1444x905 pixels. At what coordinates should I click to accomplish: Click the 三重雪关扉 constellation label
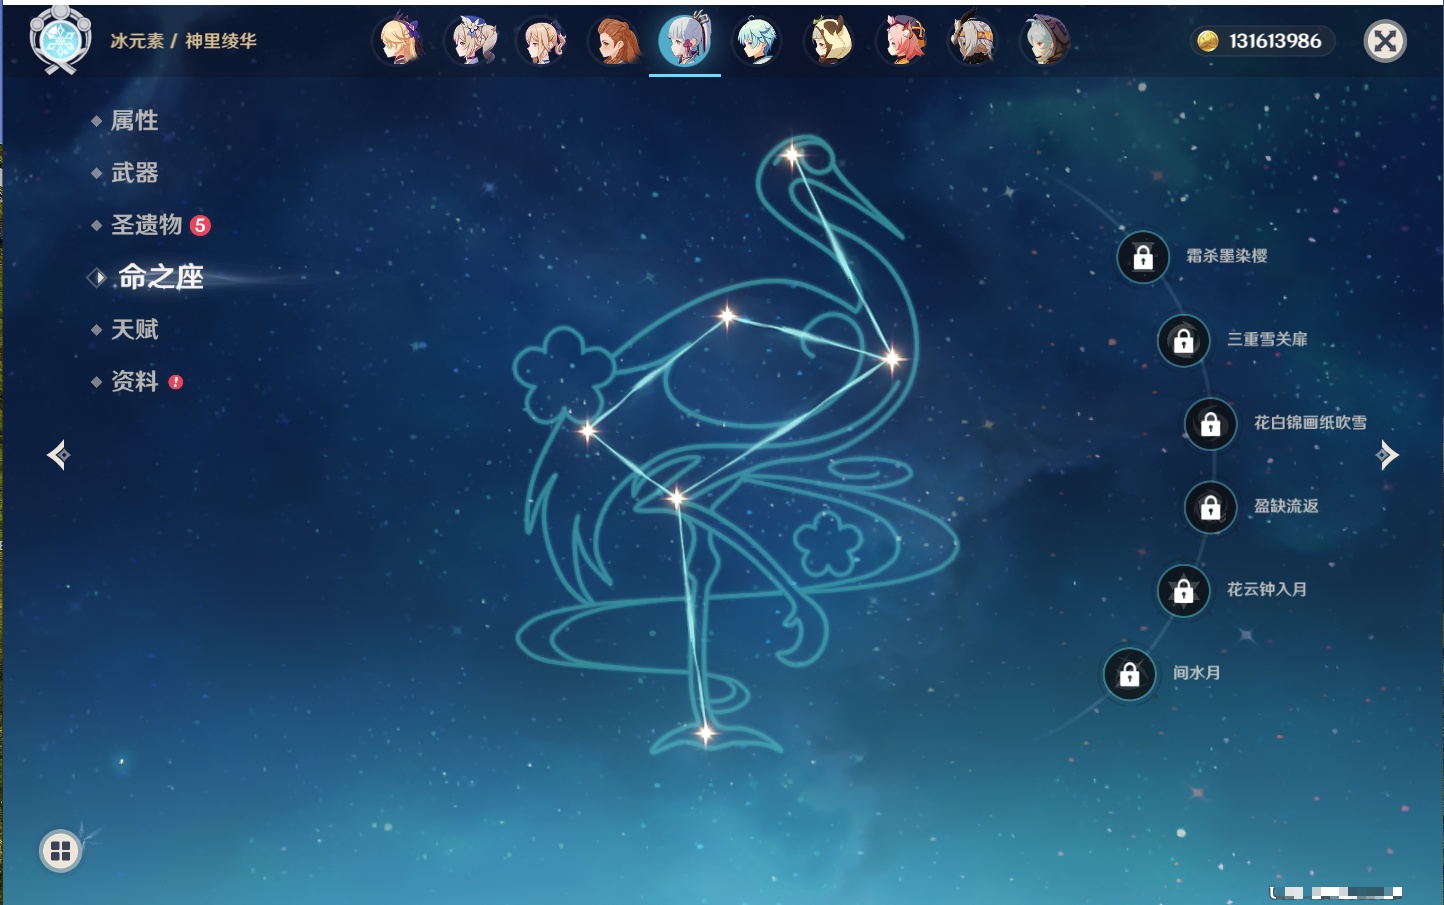coord(1267,339)
